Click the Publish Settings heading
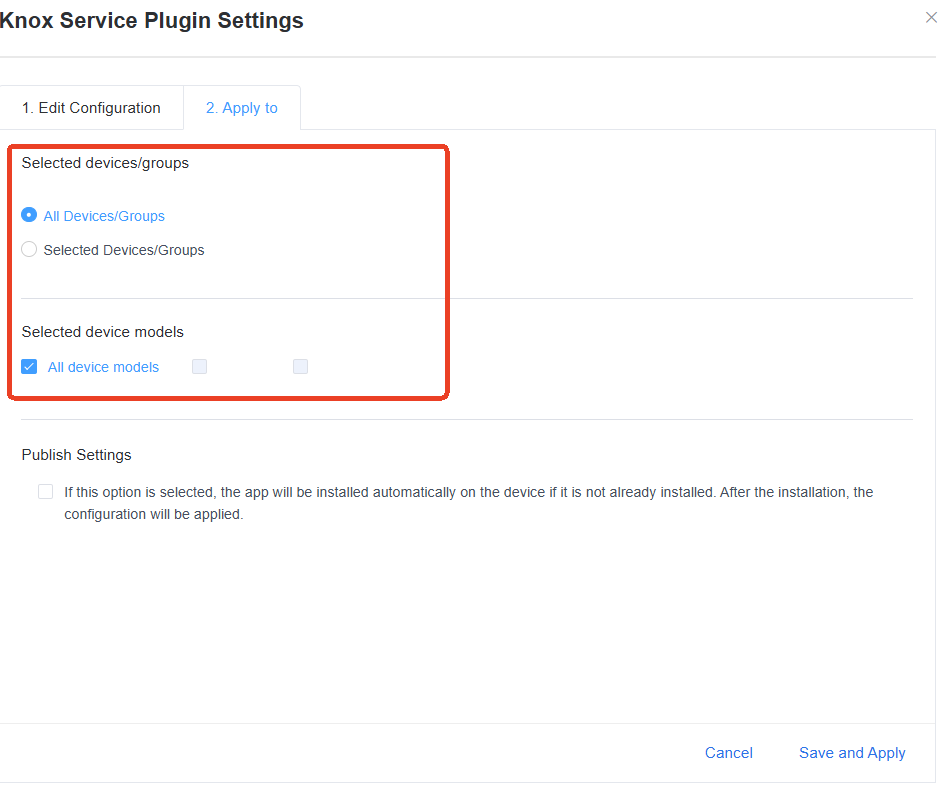This screenshot has height=790, width=952. point(76,455)
